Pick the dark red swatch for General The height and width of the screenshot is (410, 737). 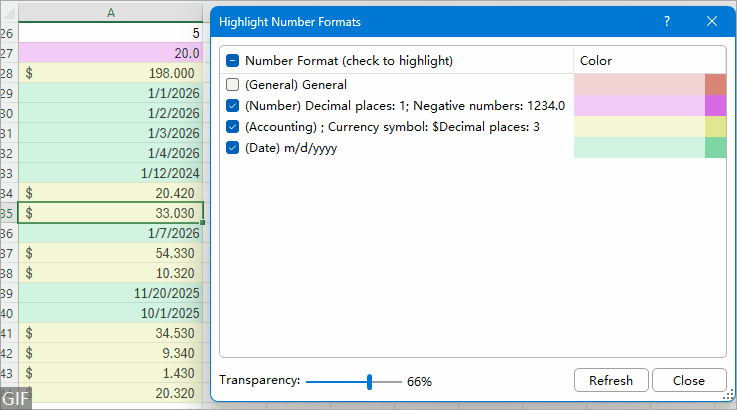[x=715, y=85]
